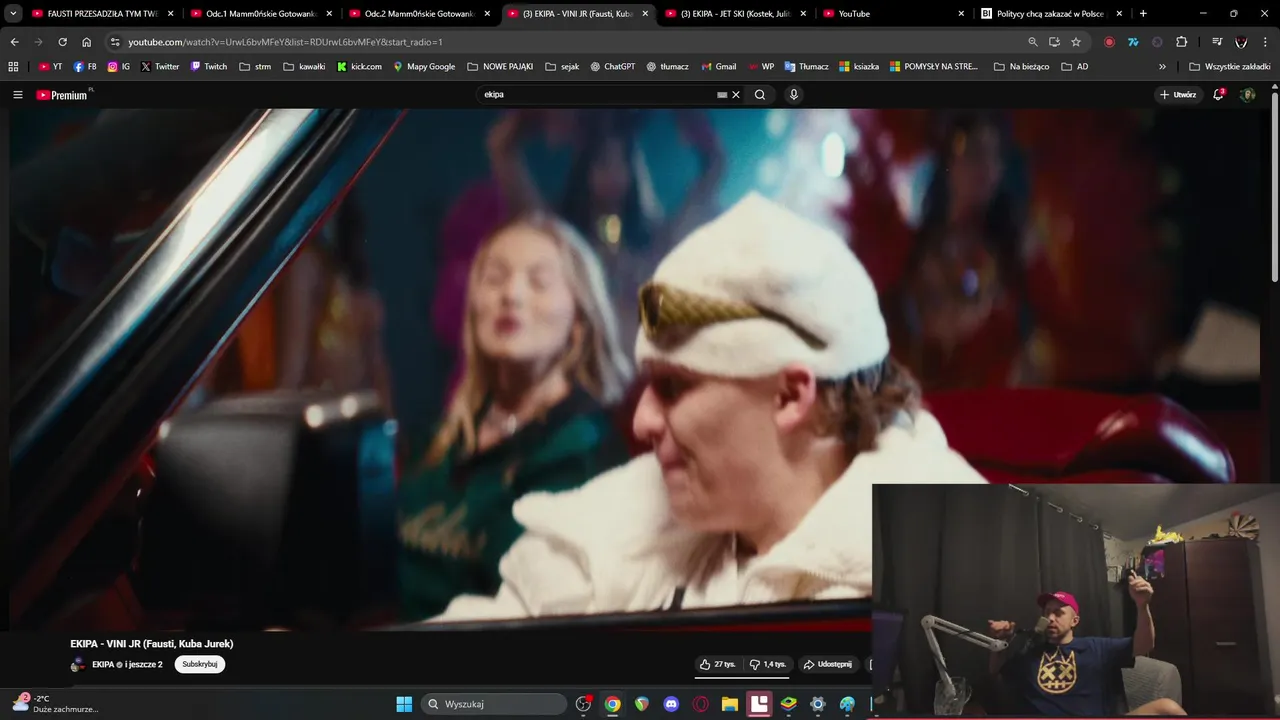The width and height of the screenshot is (1280, 720).
Task: Click the YouTube search input field
Action: (x=600, y=95)
